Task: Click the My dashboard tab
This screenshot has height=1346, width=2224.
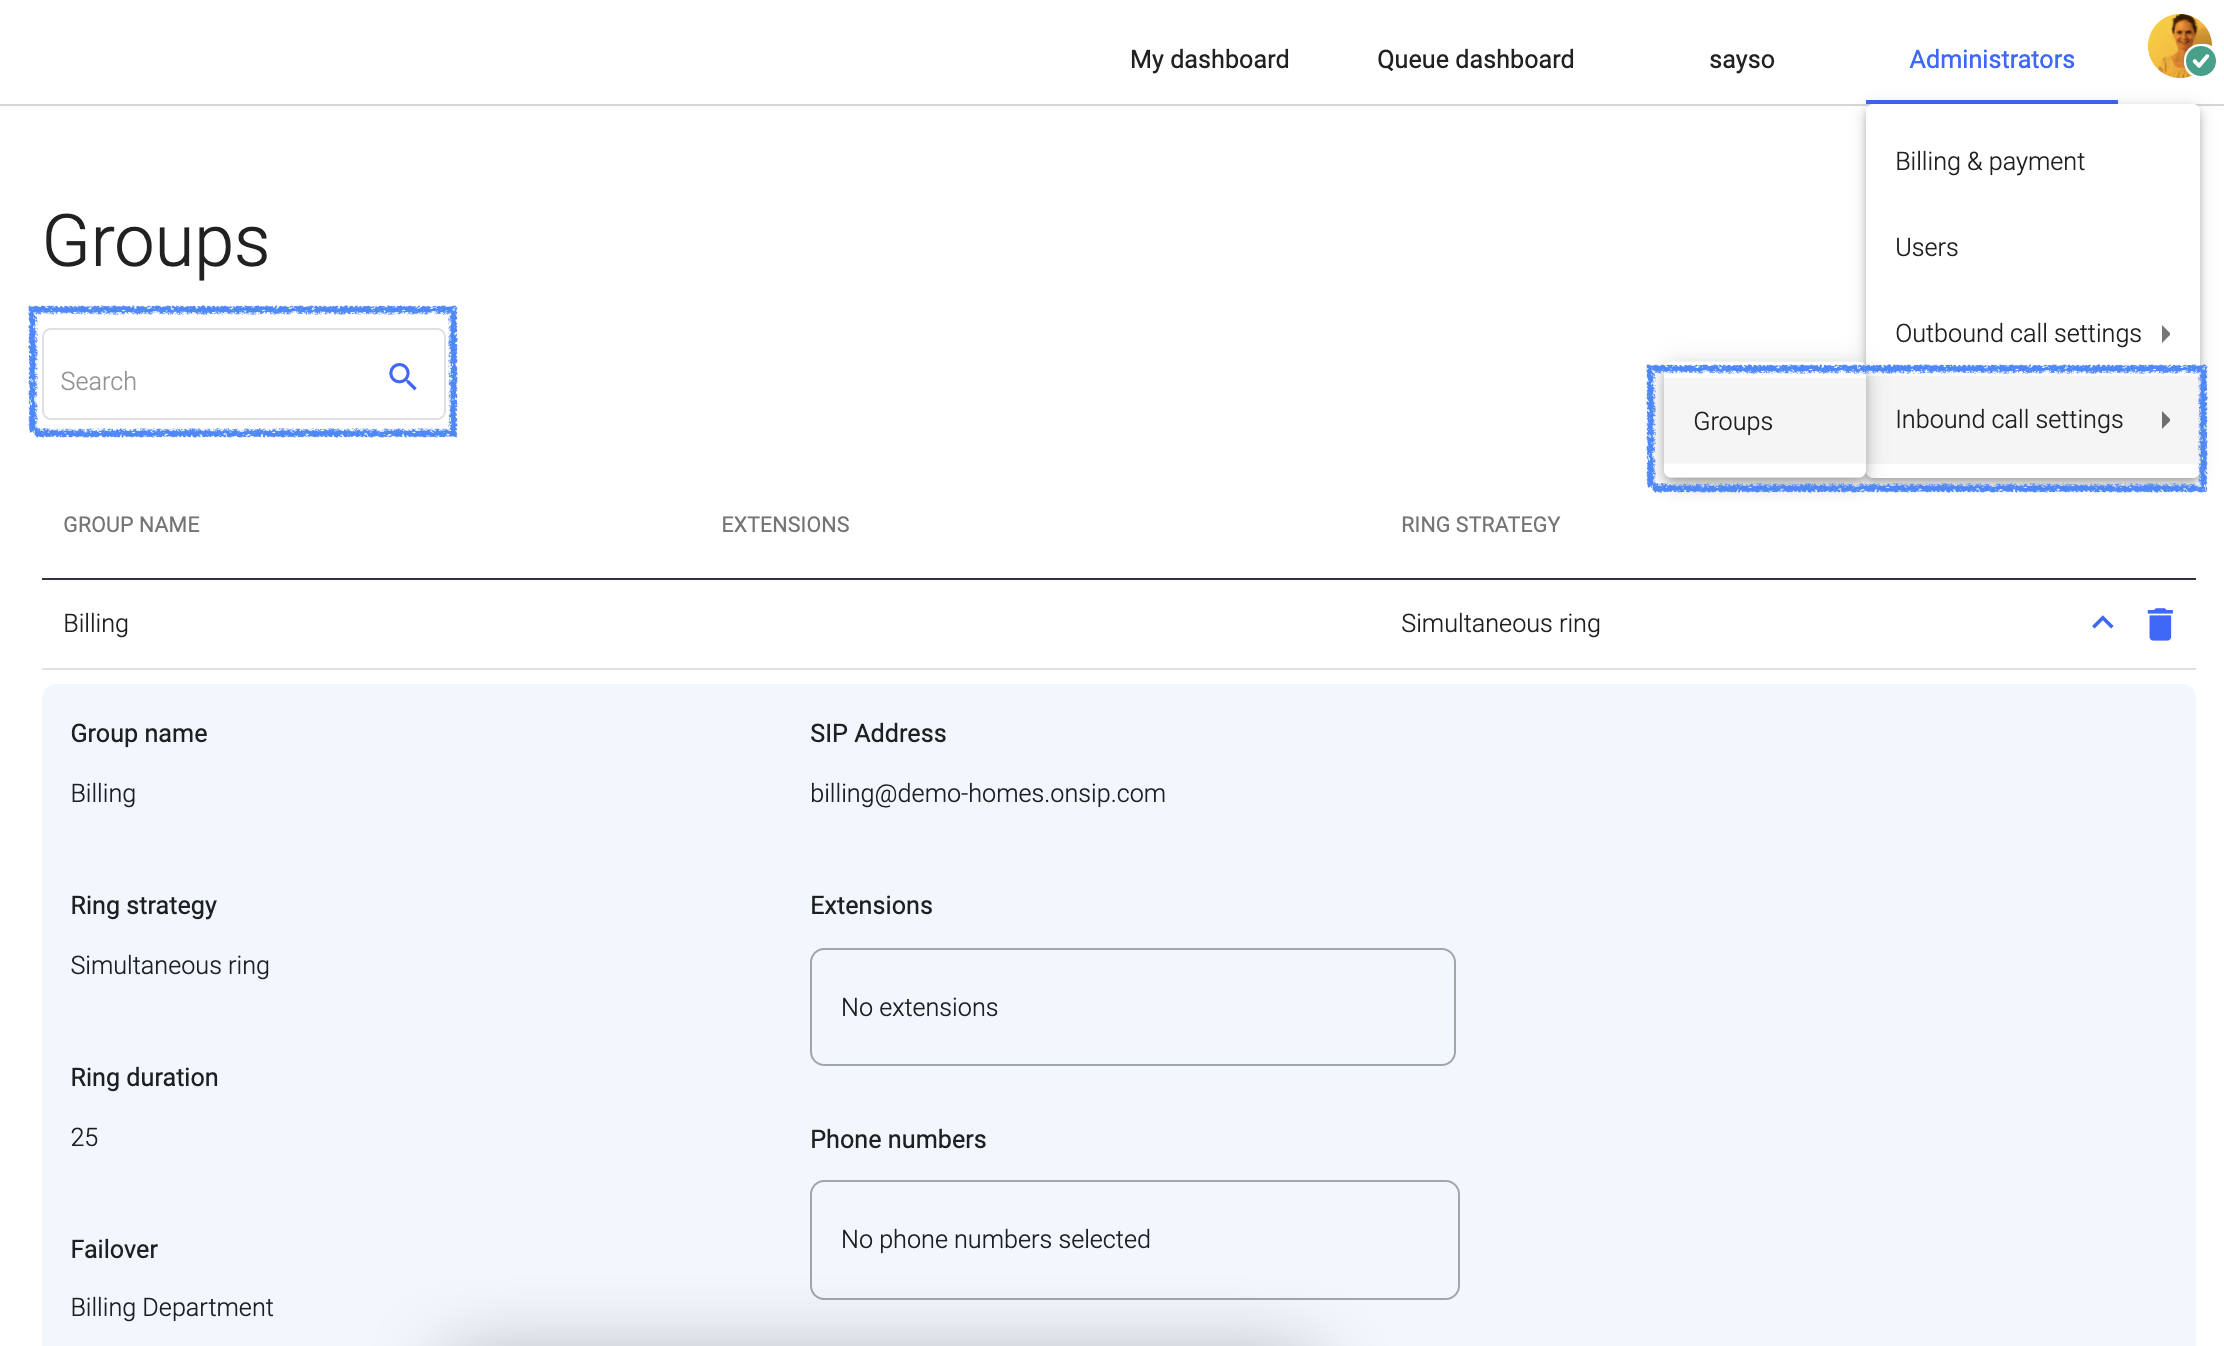Action: click(x=1209, y=57)
